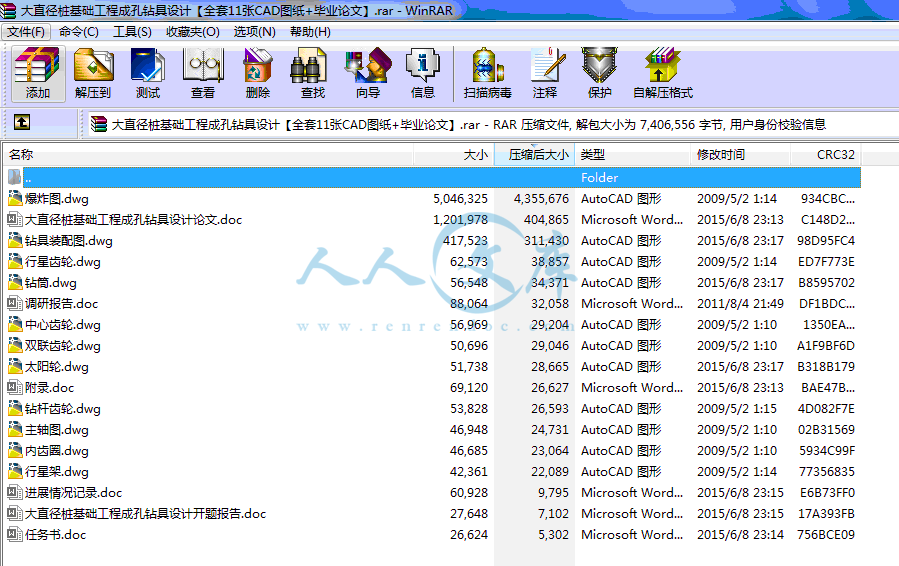Open the 查看 (View) tool
The height and width of the screenshot is (566, 899).
(x=203, y=73)
